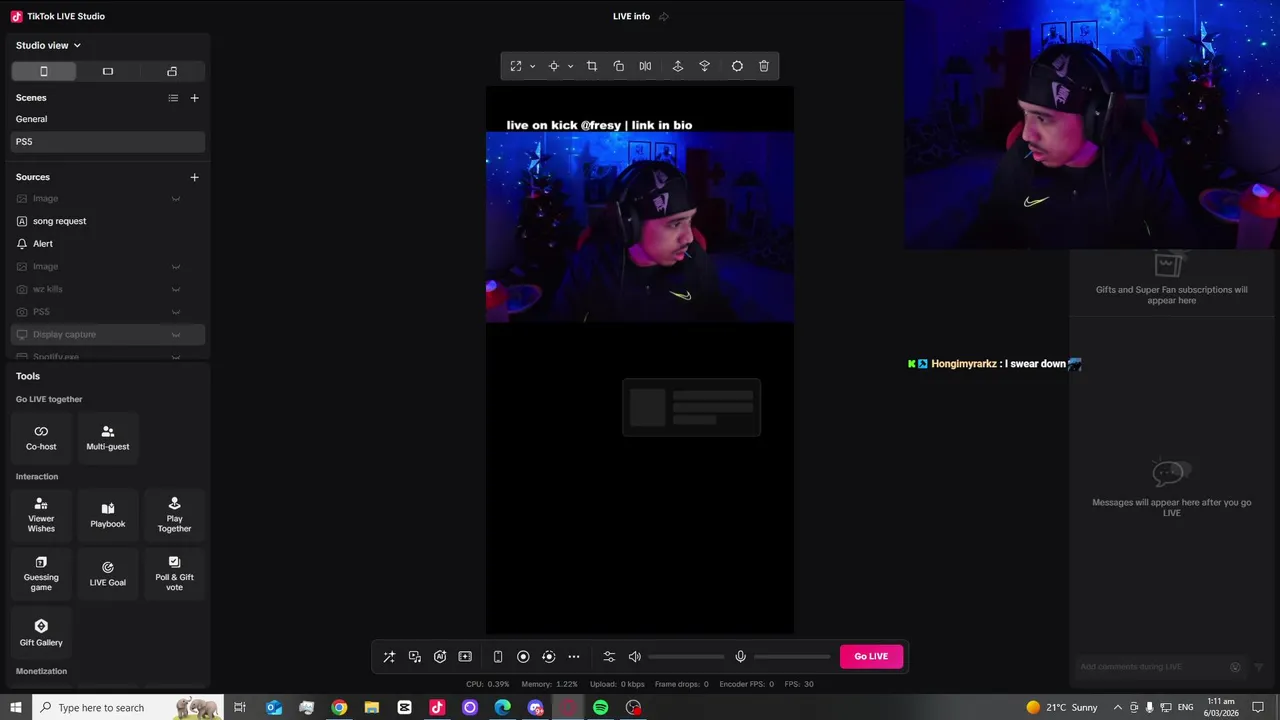Click the comment input field
This screenshot has height=720, width=1280.
(1150, 667)
